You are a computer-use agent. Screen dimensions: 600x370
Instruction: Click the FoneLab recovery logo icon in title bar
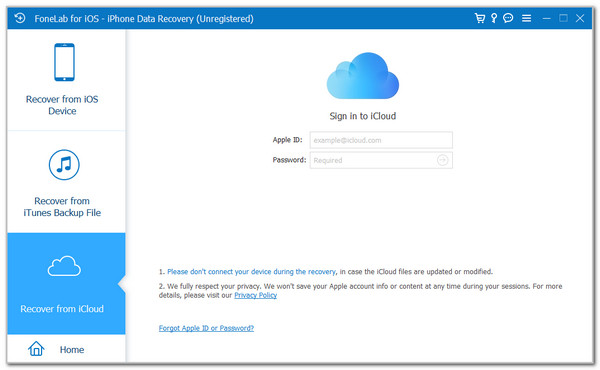20,18
